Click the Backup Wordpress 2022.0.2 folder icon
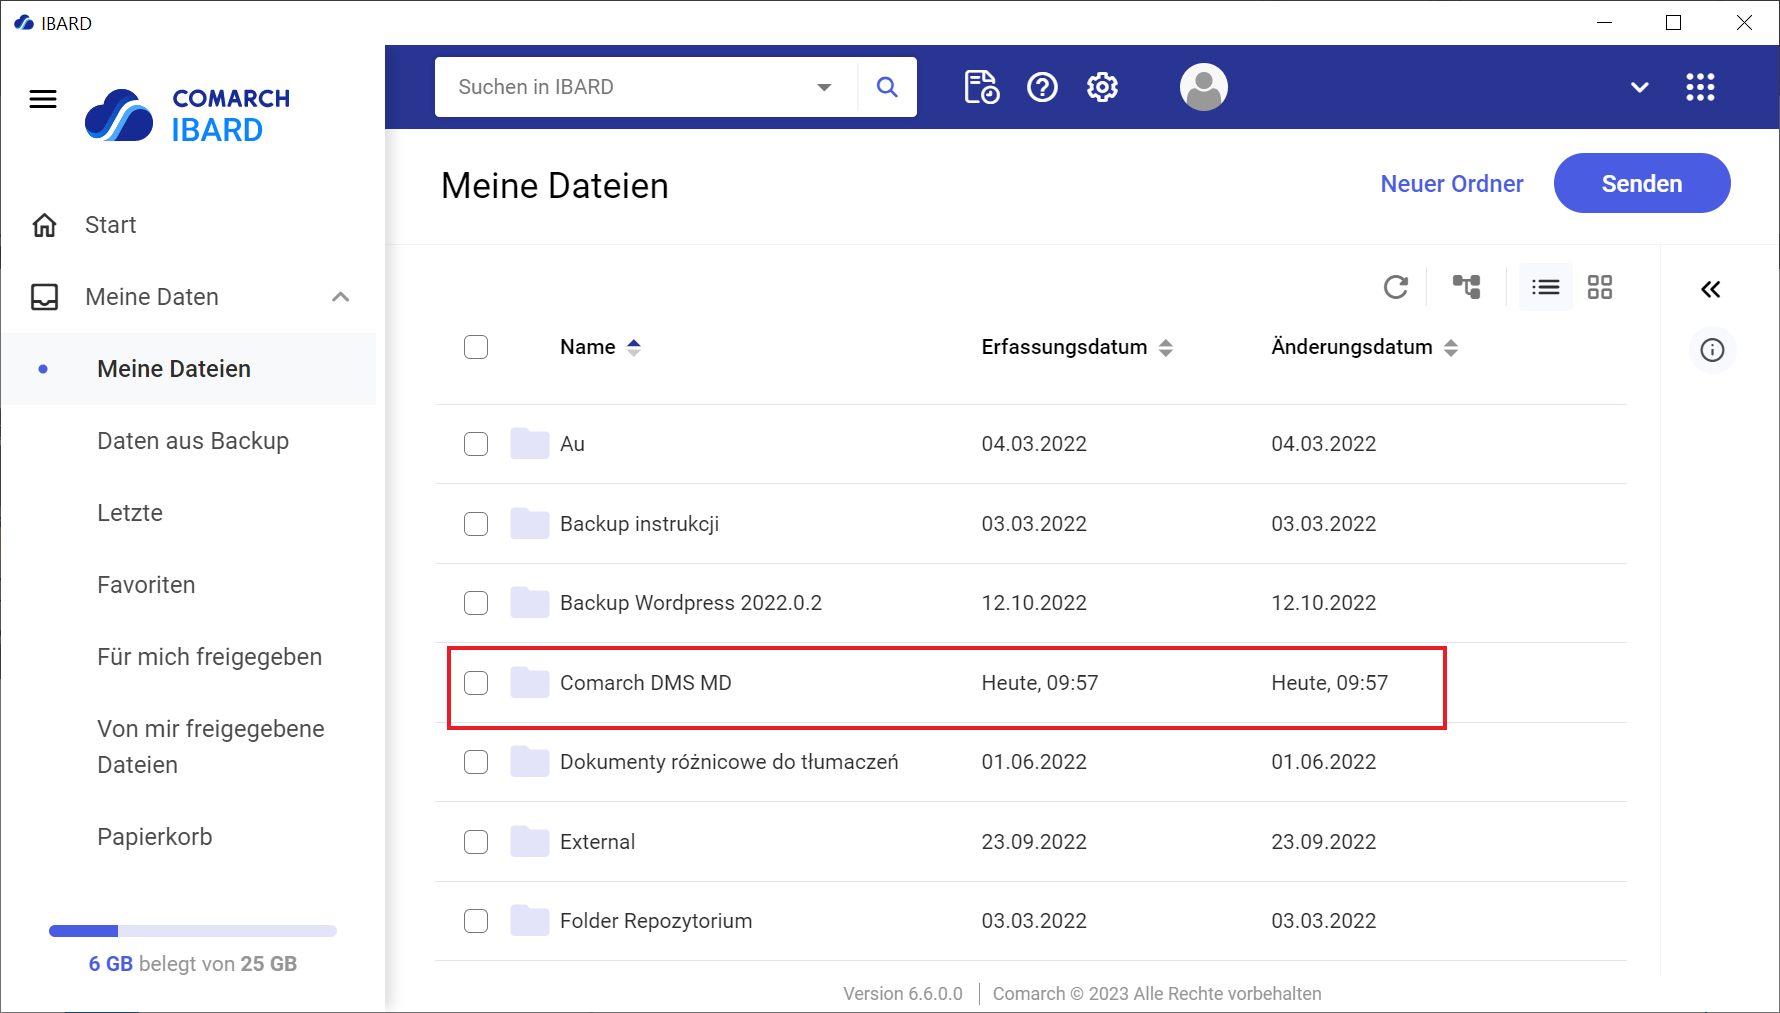The width and height of the screenshot is (1780, 1013). 530,603
